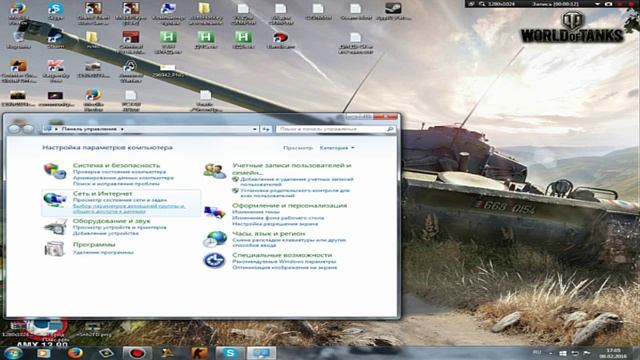Click the Back navigation button
640x360 pixels.
14,129
